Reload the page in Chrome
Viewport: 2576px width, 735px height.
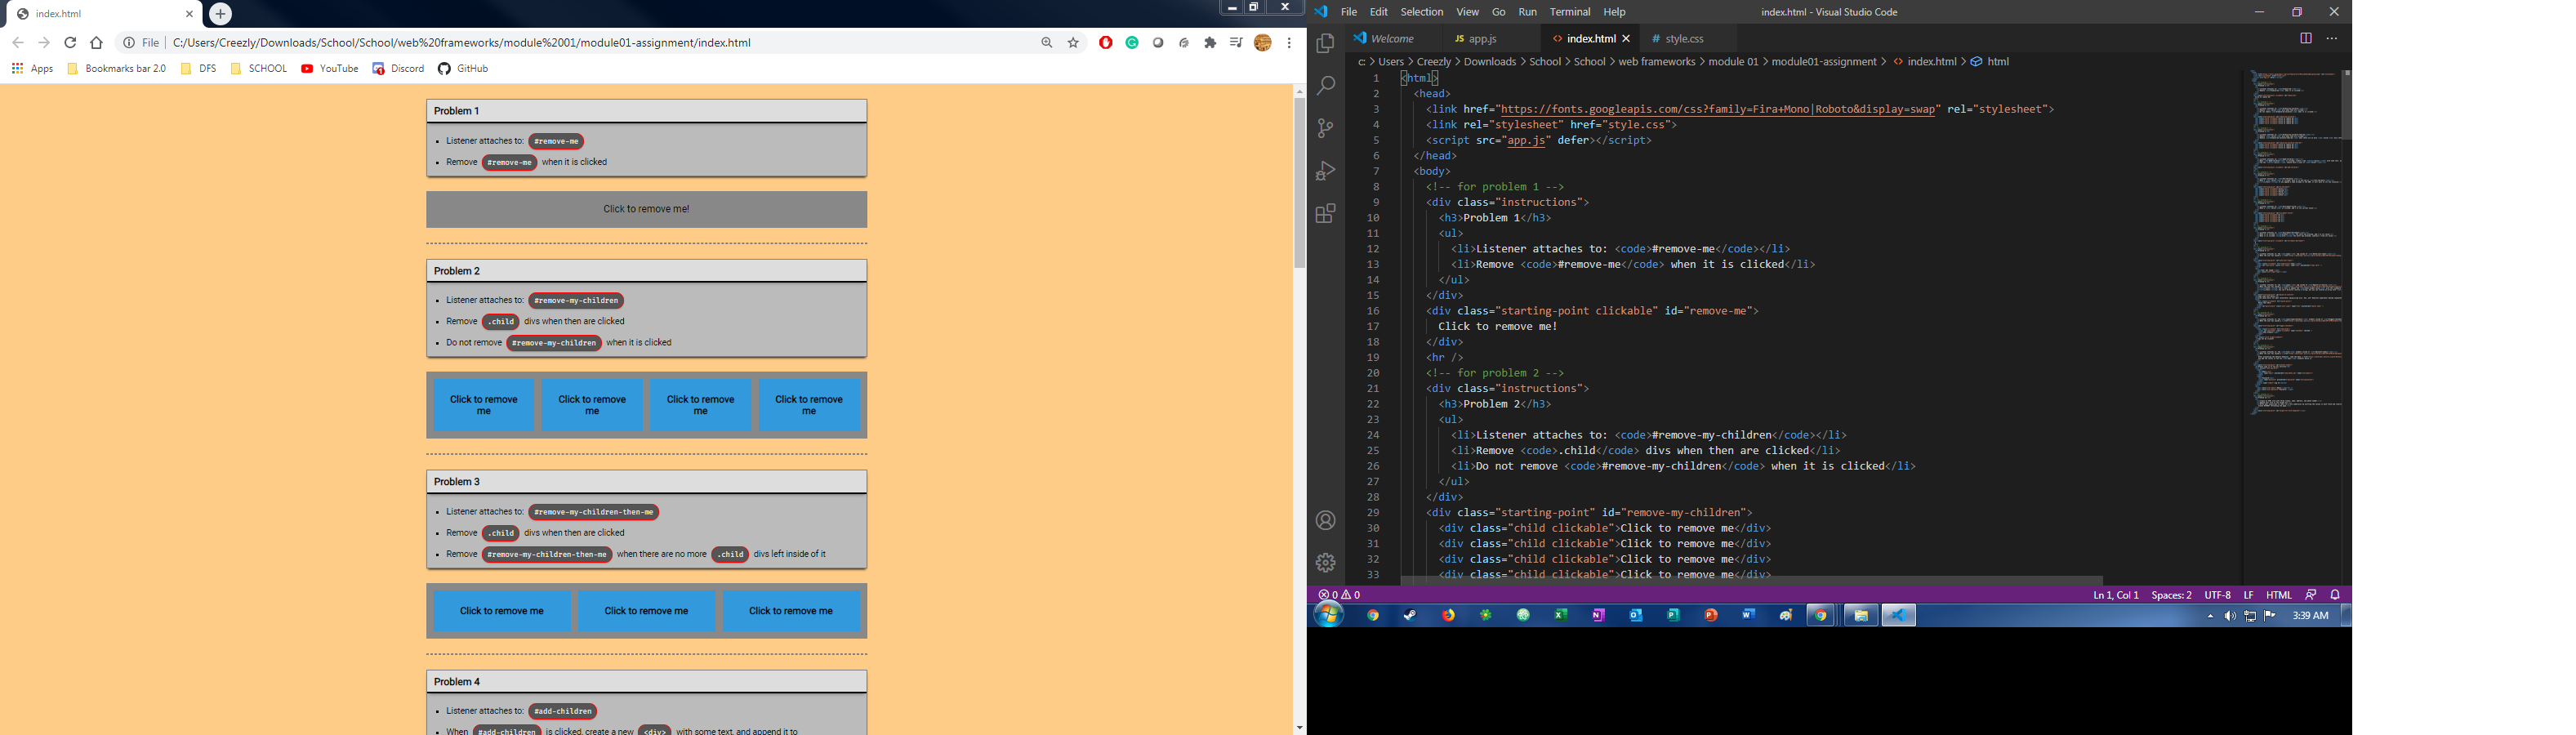pos(70,43)
